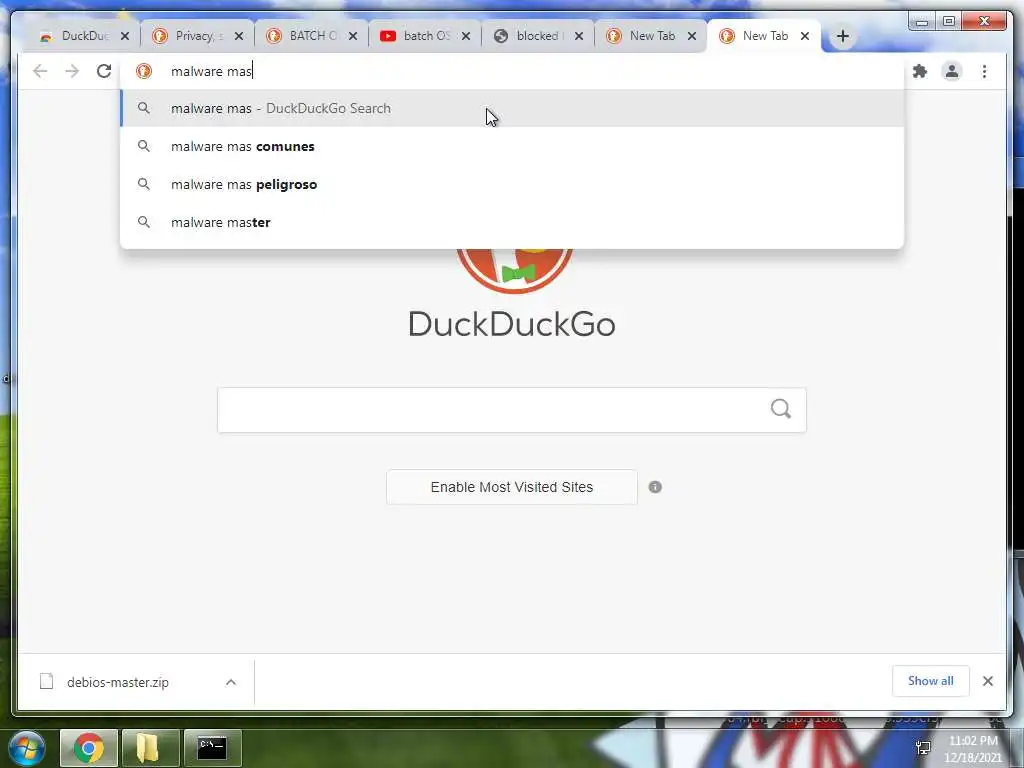Close the Privacy tab
Screen dimensions: 1024x768
(239, 36)
